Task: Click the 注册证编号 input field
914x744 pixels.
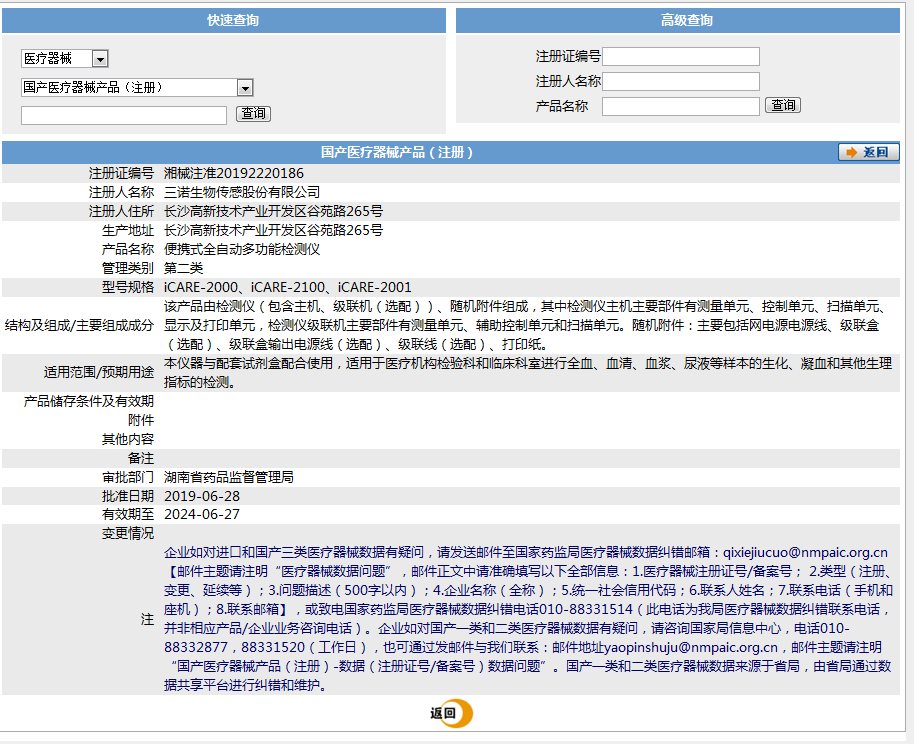Action: [681, 57]
